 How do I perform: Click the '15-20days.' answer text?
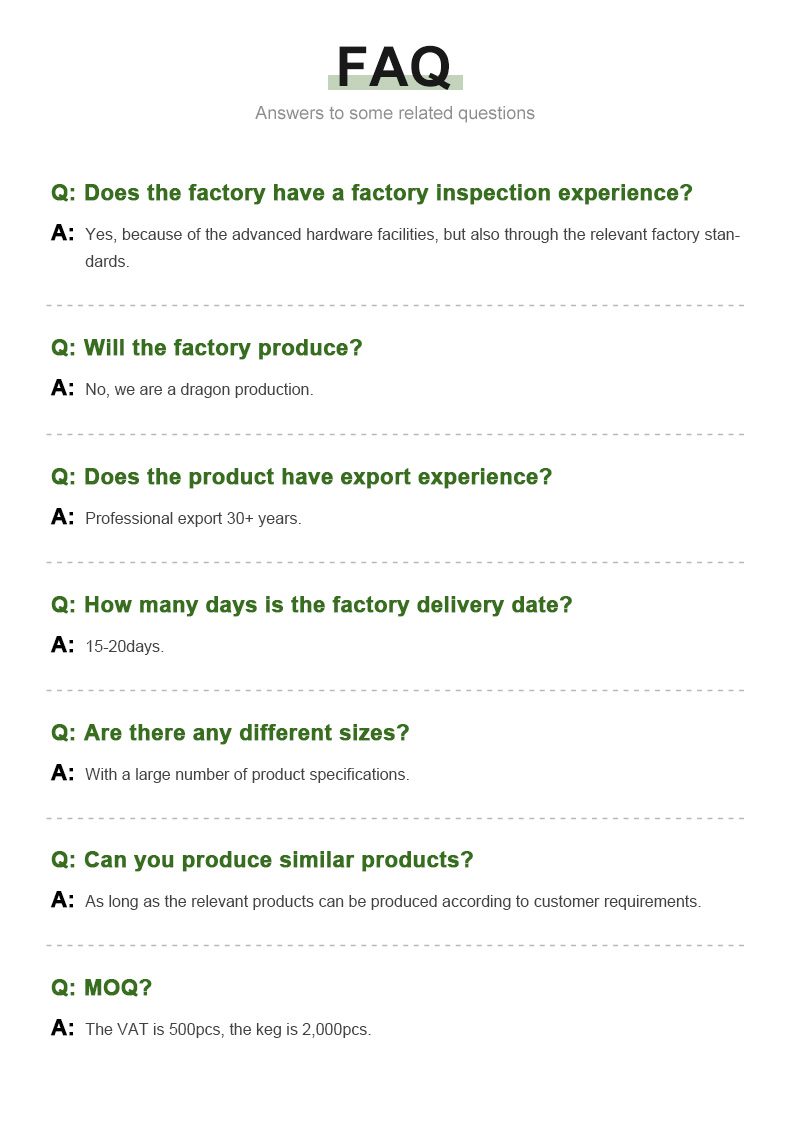[x=124, y=646]
